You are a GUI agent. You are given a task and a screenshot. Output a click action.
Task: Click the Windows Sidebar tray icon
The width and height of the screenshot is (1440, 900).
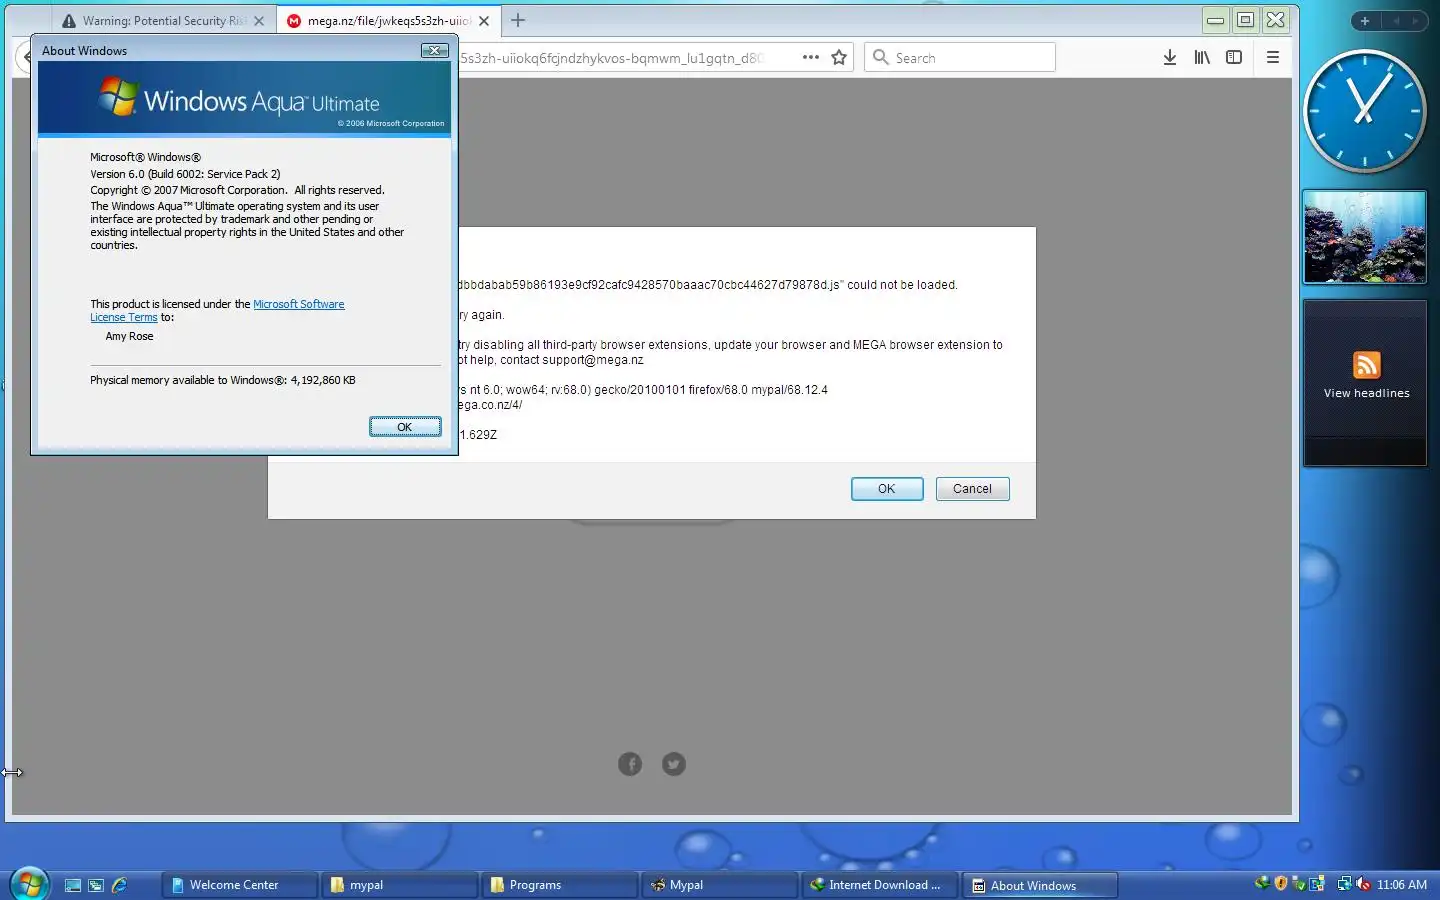point(1317,884)
